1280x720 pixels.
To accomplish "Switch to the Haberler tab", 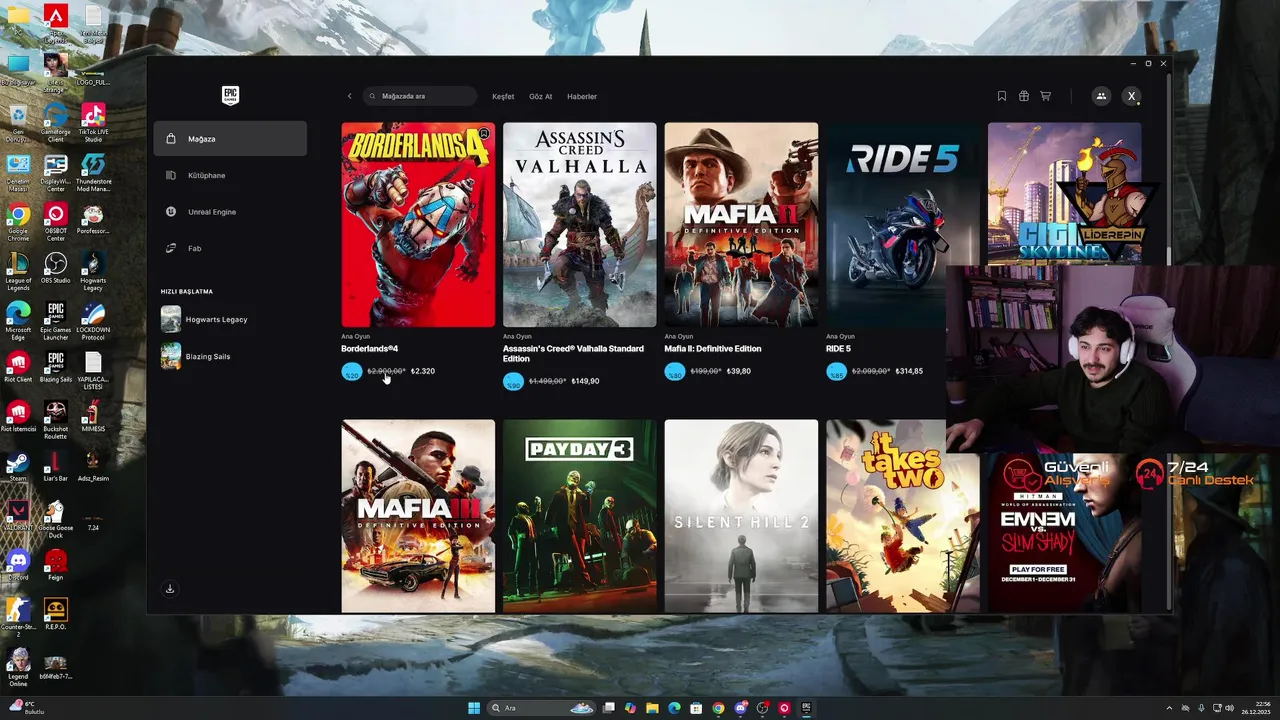I will click(582, 97).
